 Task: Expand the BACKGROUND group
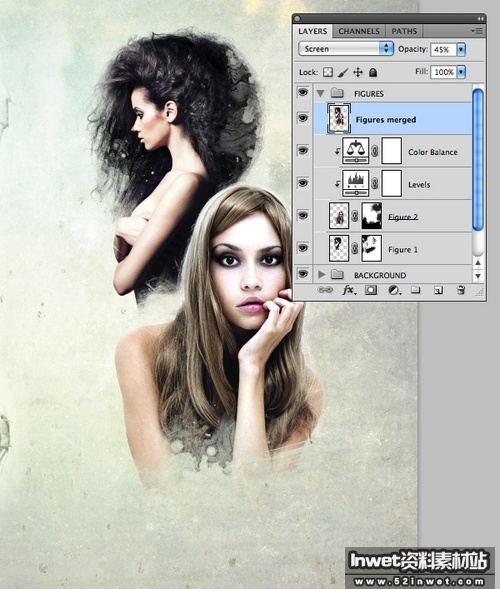click(x=321, y=275)
